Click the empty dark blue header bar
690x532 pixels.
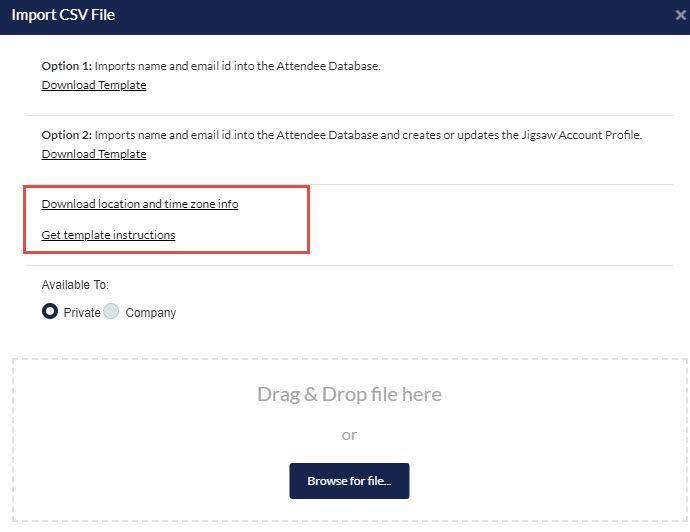click(400, 16)
